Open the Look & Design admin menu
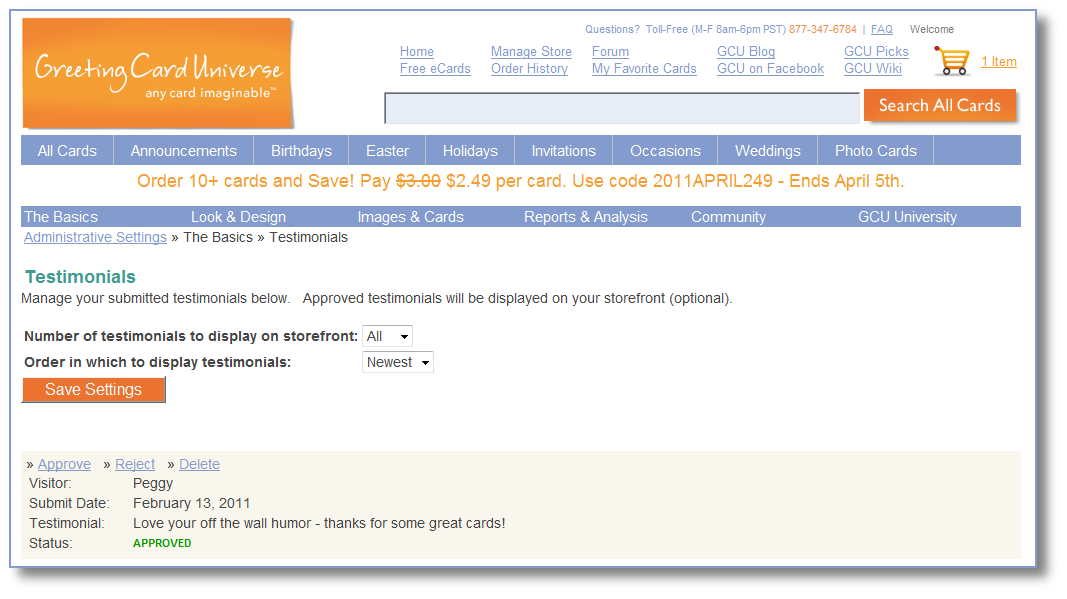1067x599 pixels. click(238, 216)
